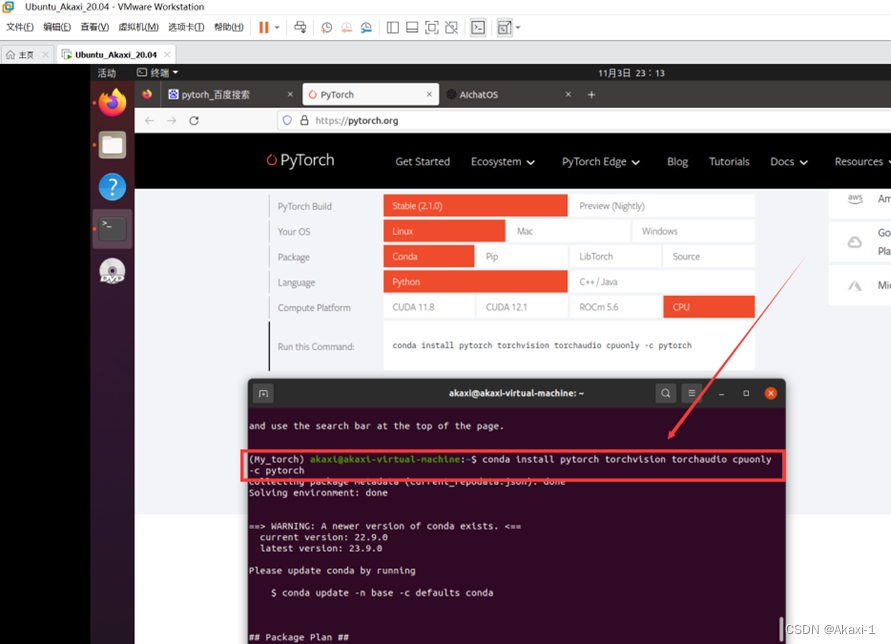This screenshot has width=891, height=644.
Task: Select CUDA 11.8 compute platform
Action: (x=429, y=307)
